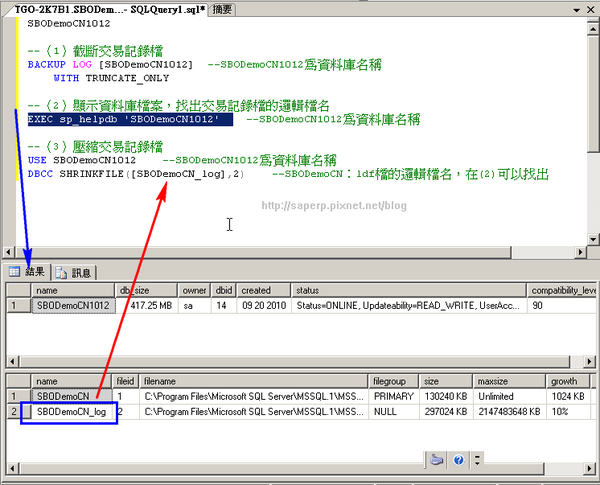Open the toolbar options overflow arrow

click(x=477, y=459)
